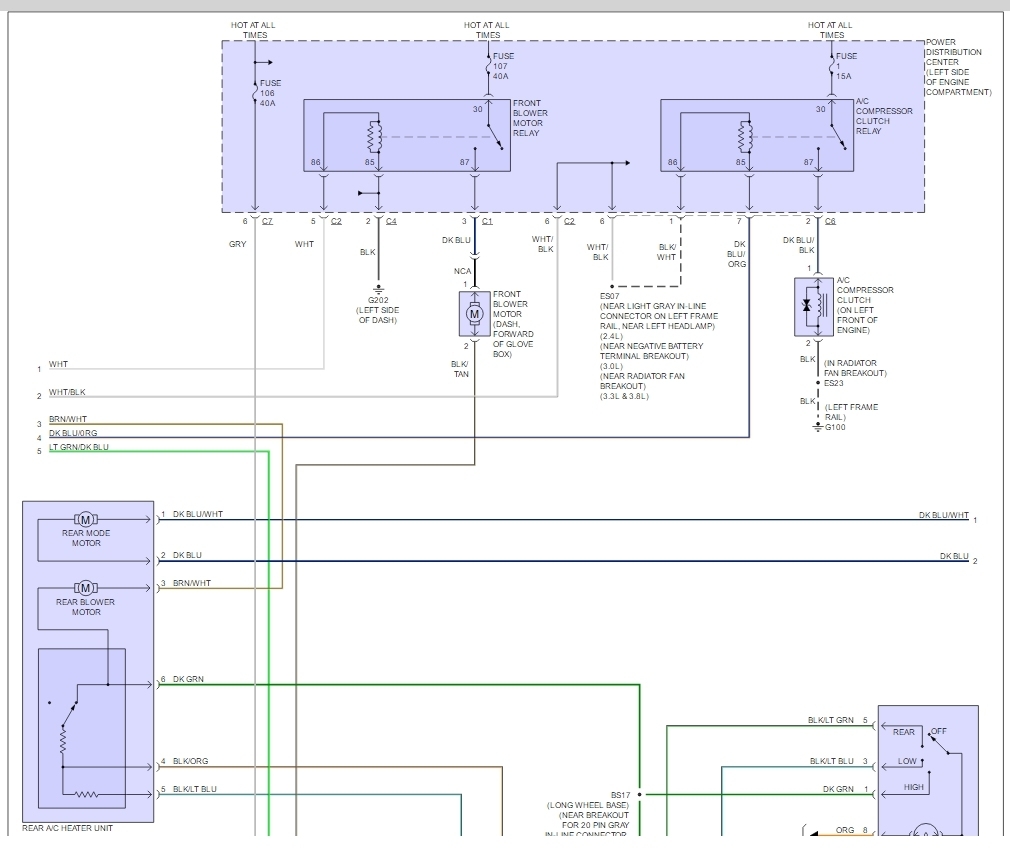Click the G100 ground symbol

(x=819, y=428)
